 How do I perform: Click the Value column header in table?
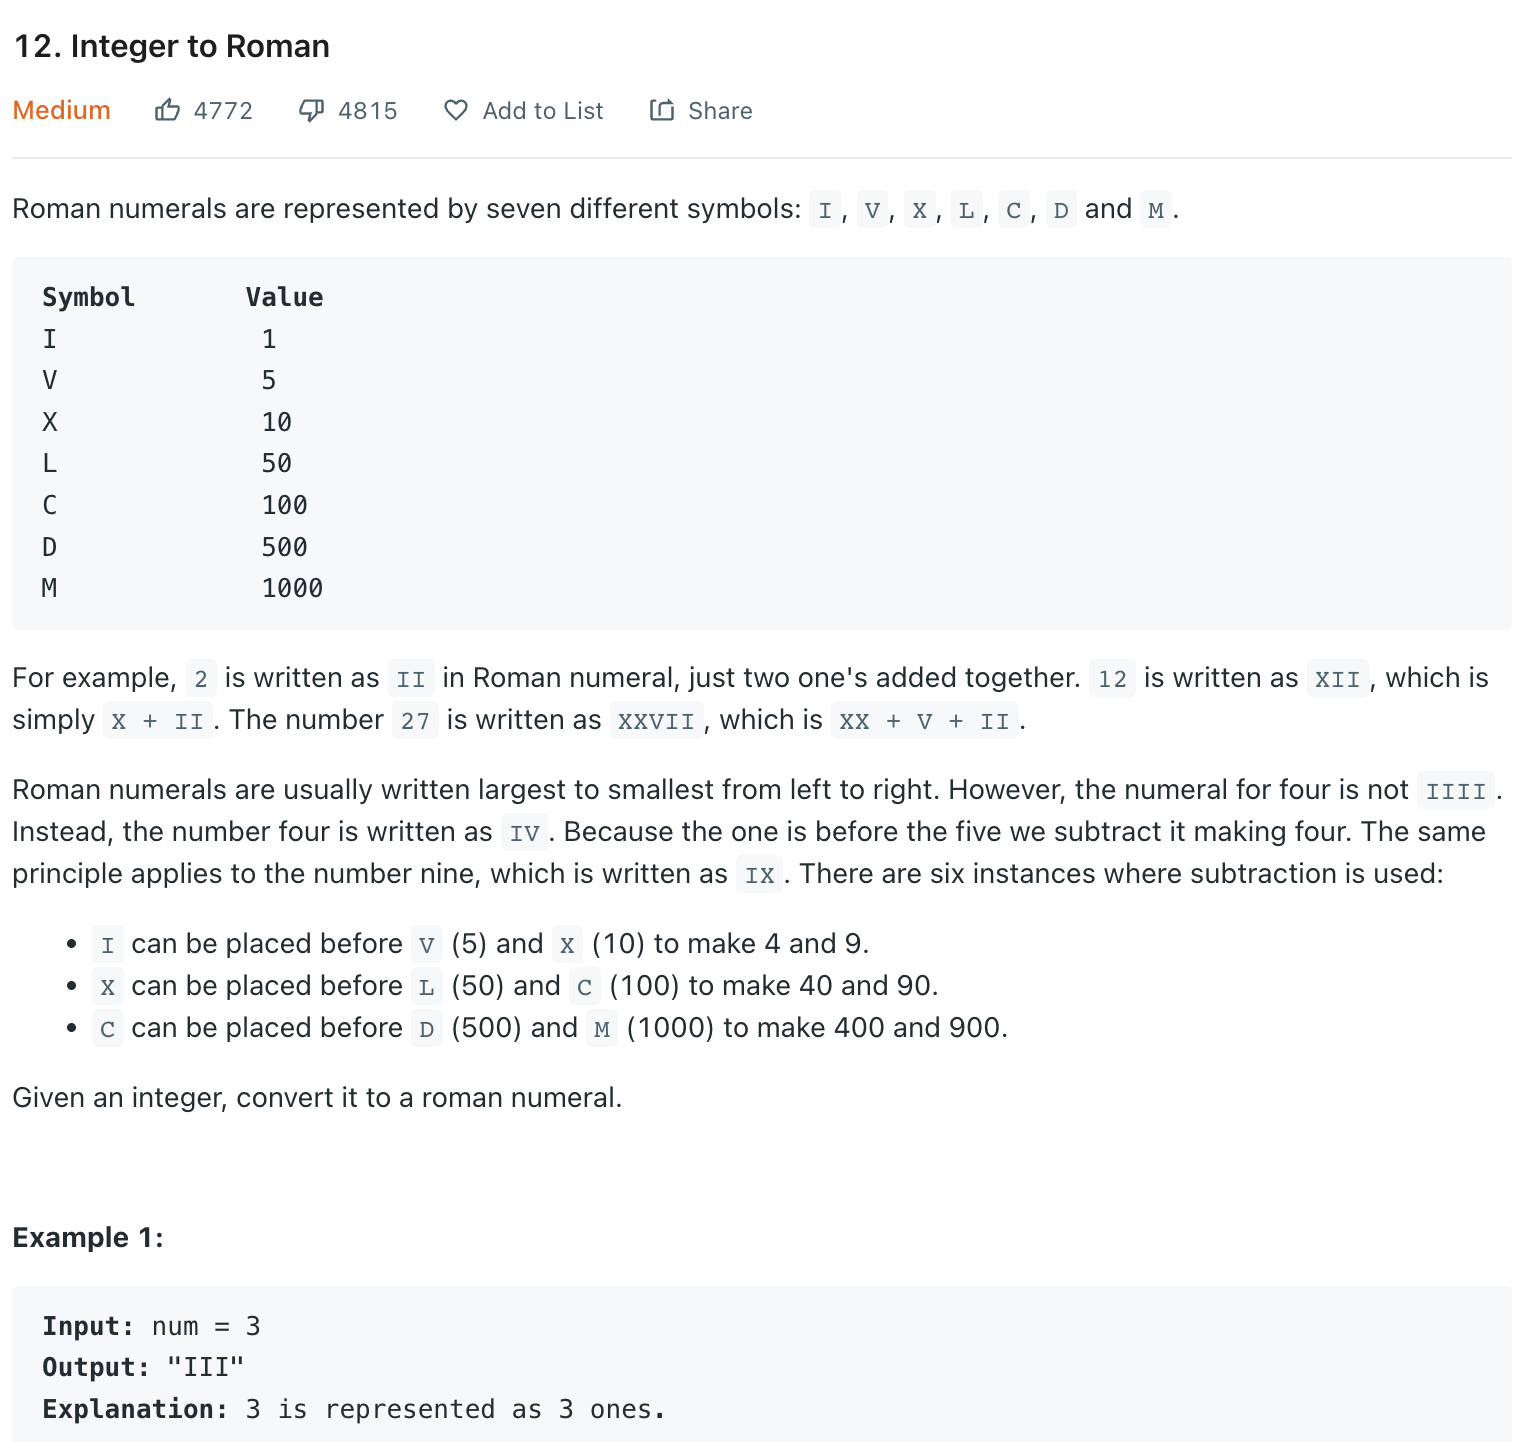point(284,297)
